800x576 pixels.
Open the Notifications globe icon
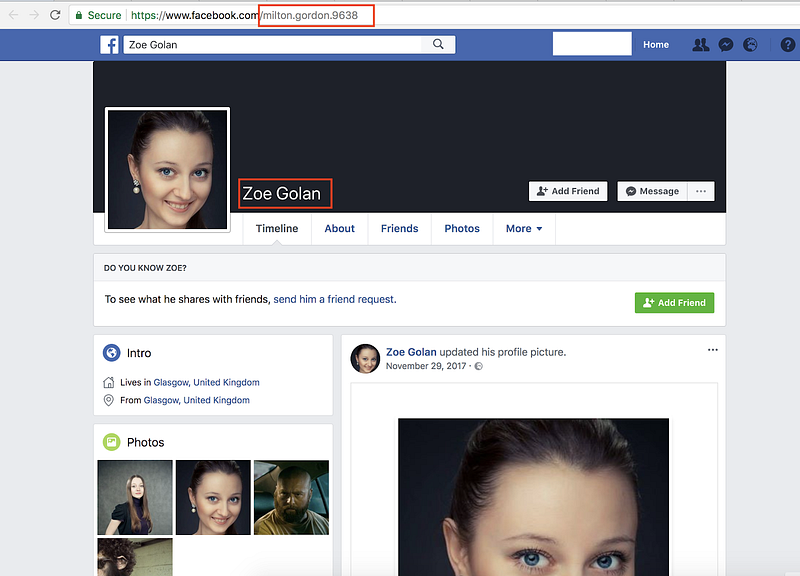click(x=751, y=45)
